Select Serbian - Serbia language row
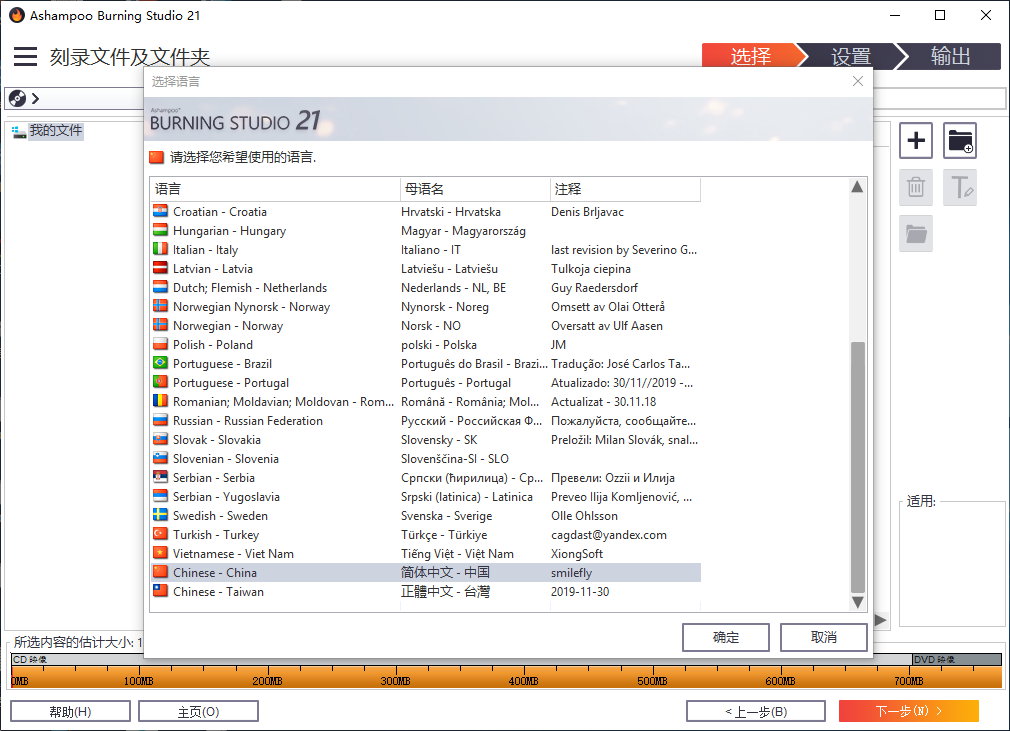 click(426, 478)
